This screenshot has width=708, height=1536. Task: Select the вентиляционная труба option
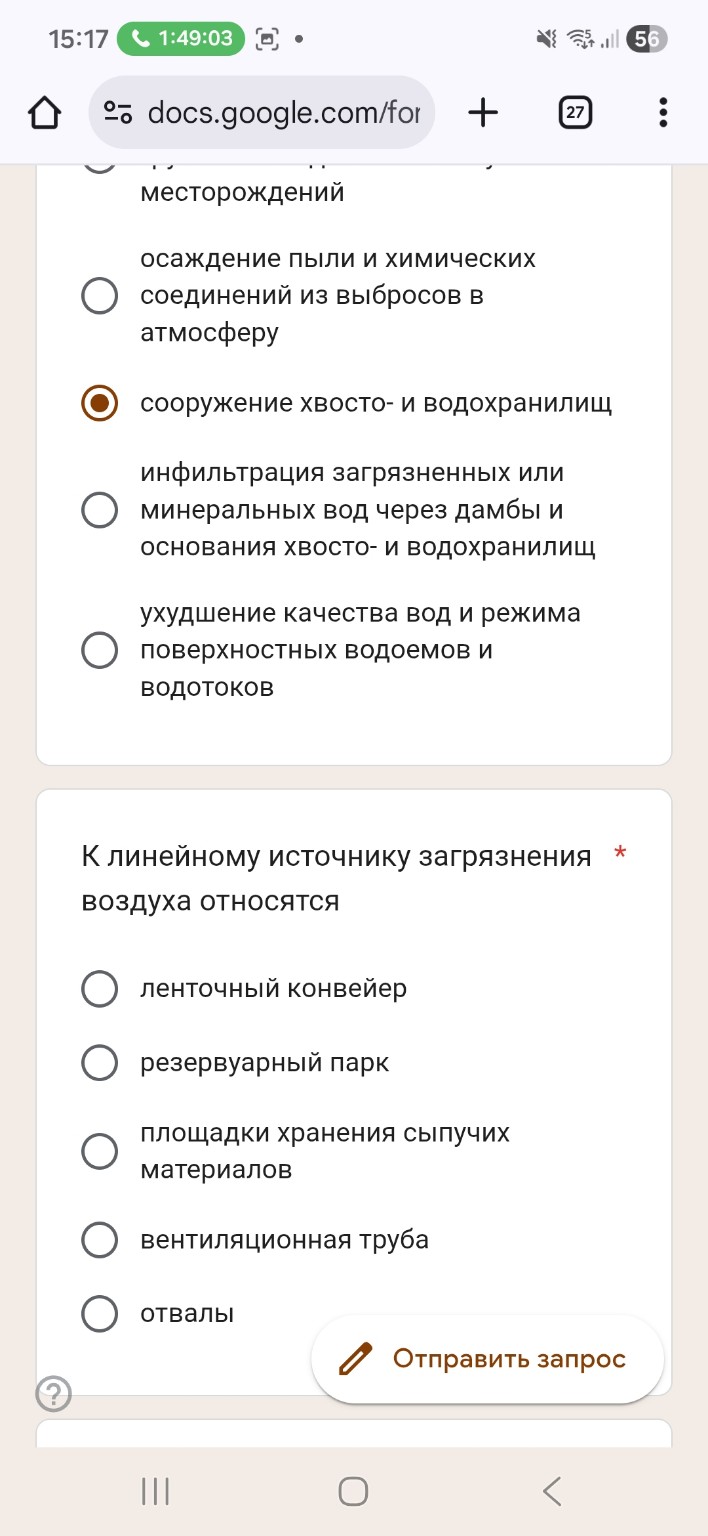pos(99,1239)
